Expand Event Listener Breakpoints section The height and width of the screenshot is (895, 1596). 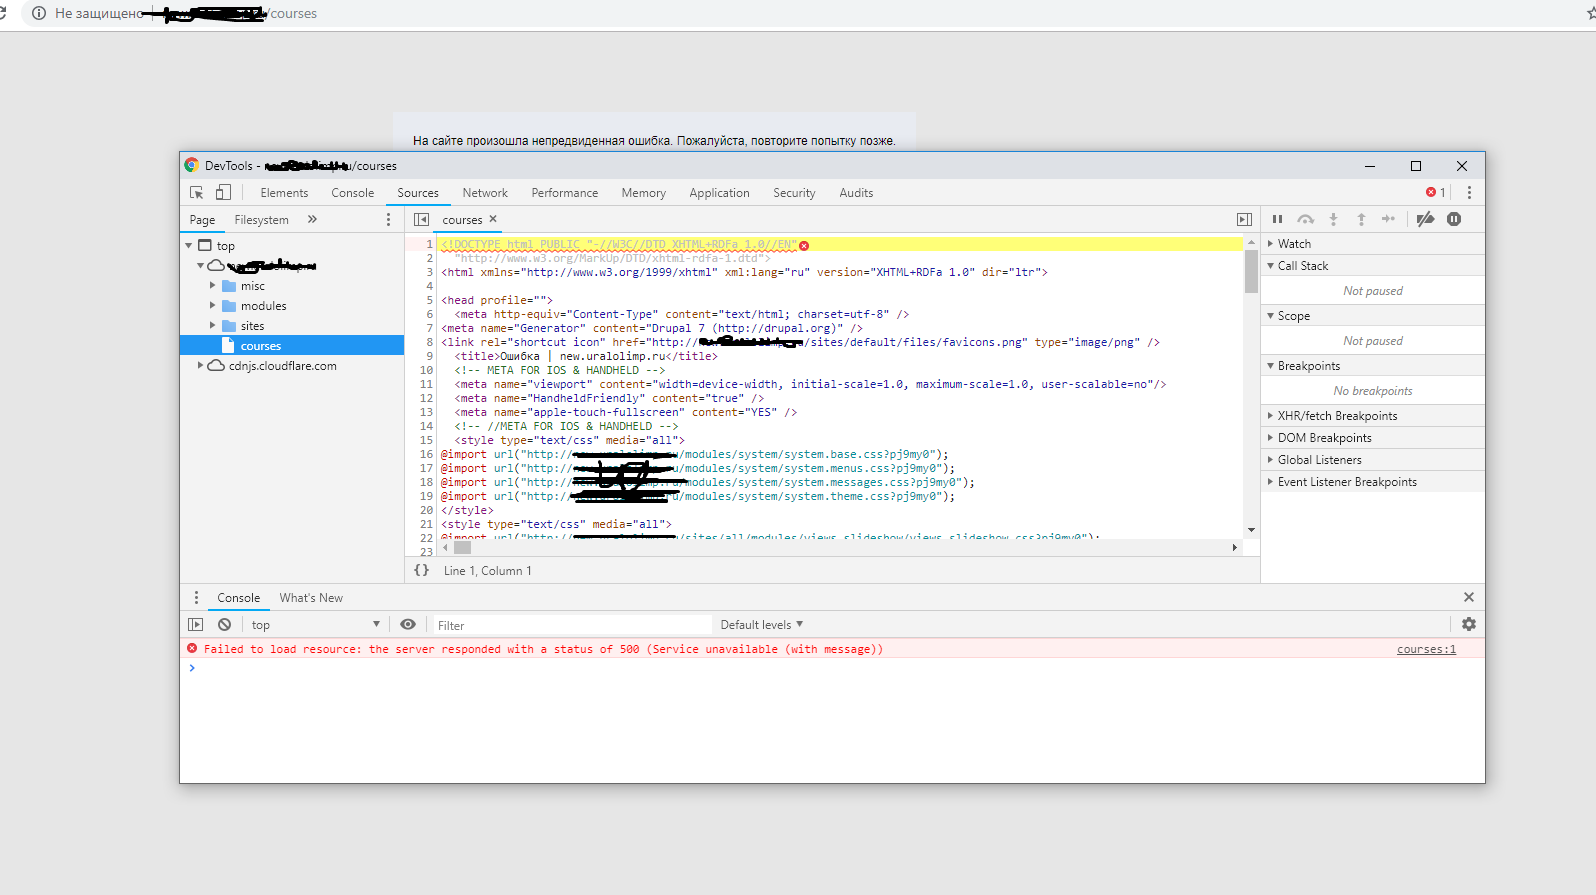point(1372,481)
